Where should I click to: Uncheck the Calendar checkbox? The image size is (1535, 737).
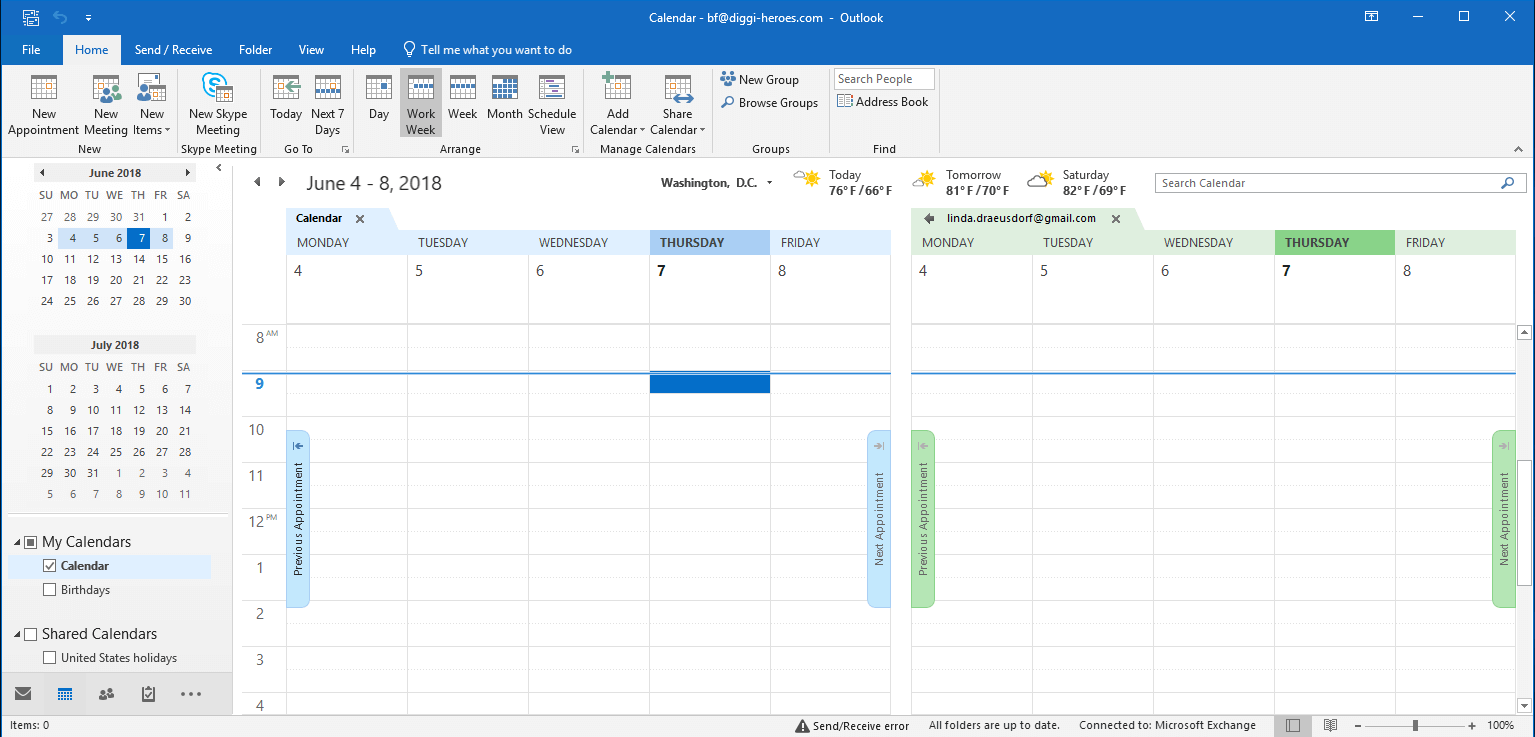(50, 566)
